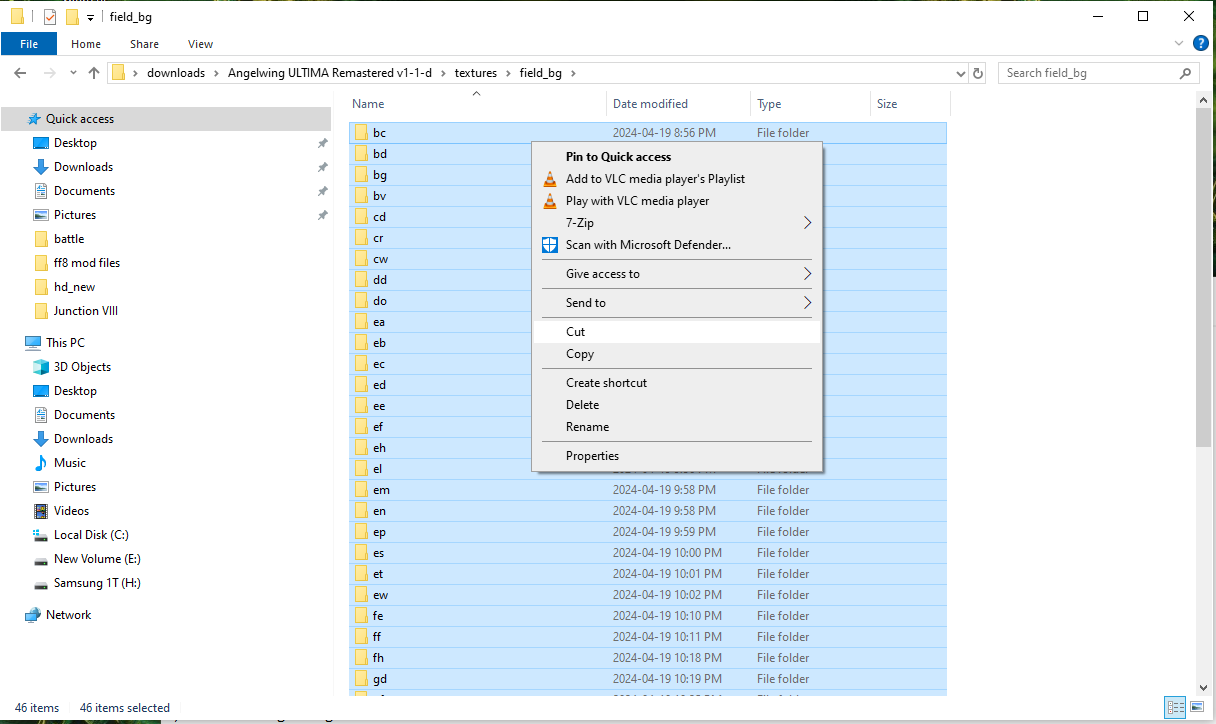The width and height of the screenshot is (1216, 724).
Task: Click the Refresh icon beside address bar
Action: 978,73
